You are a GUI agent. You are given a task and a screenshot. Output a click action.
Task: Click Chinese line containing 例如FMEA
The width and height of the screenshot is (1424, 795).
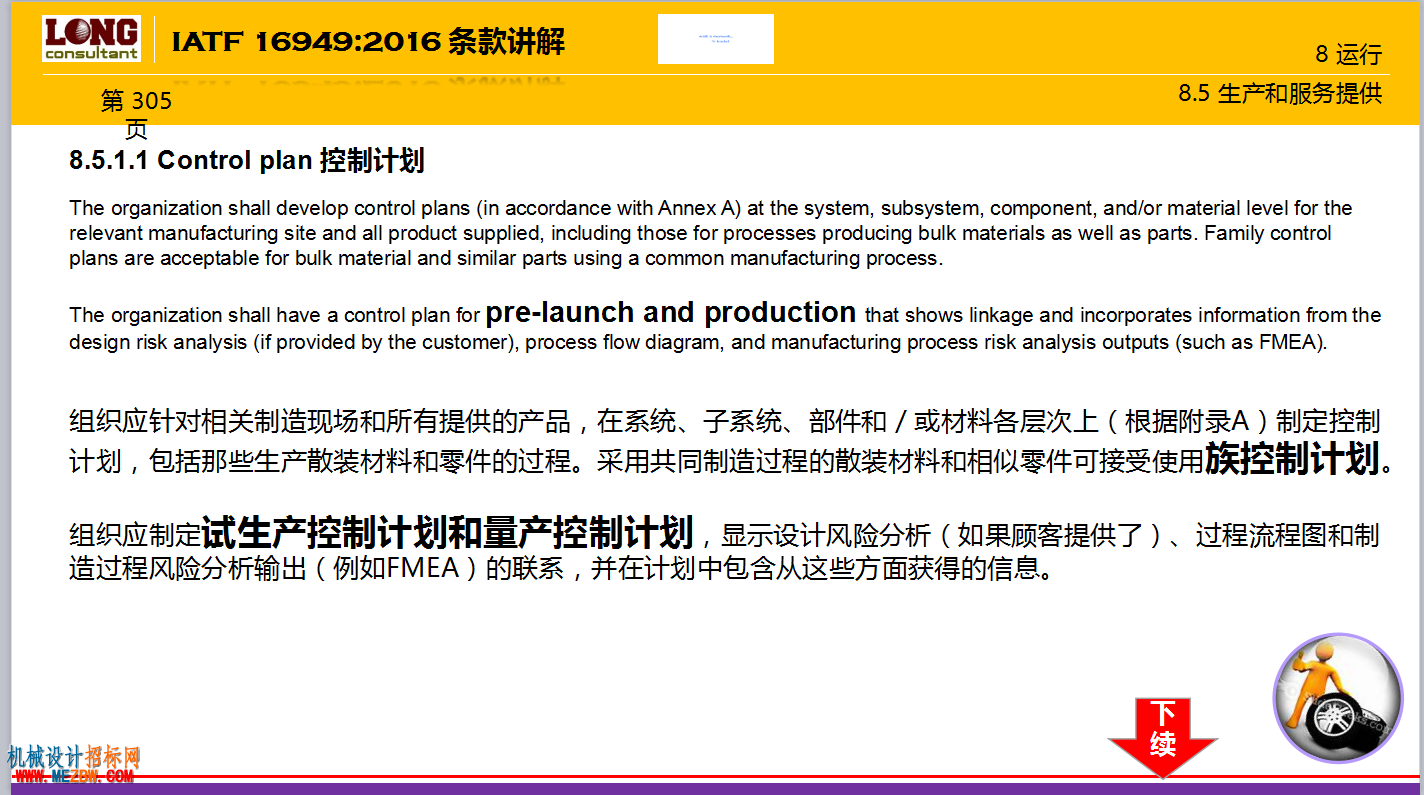point(560,570)
